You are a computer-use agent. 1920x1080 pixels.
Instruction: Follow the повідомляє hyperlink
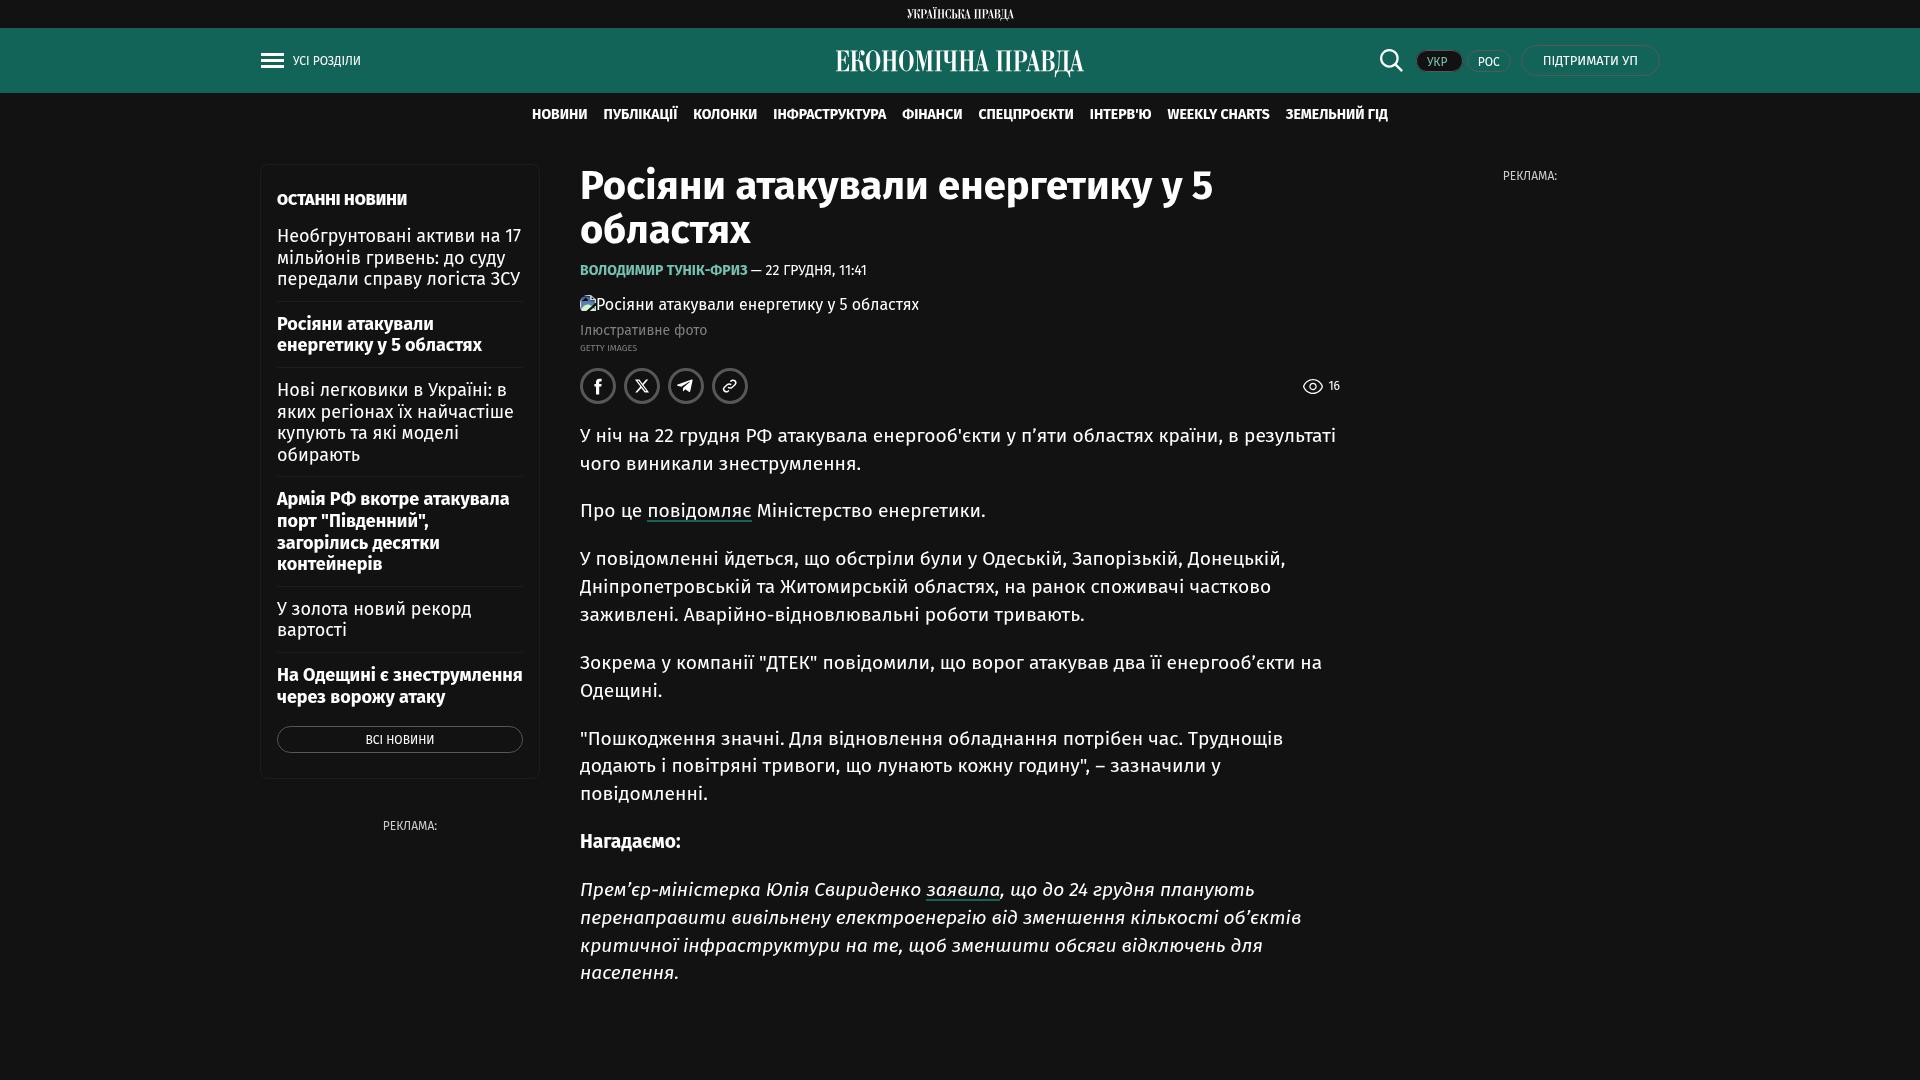(x=699, y=511)
